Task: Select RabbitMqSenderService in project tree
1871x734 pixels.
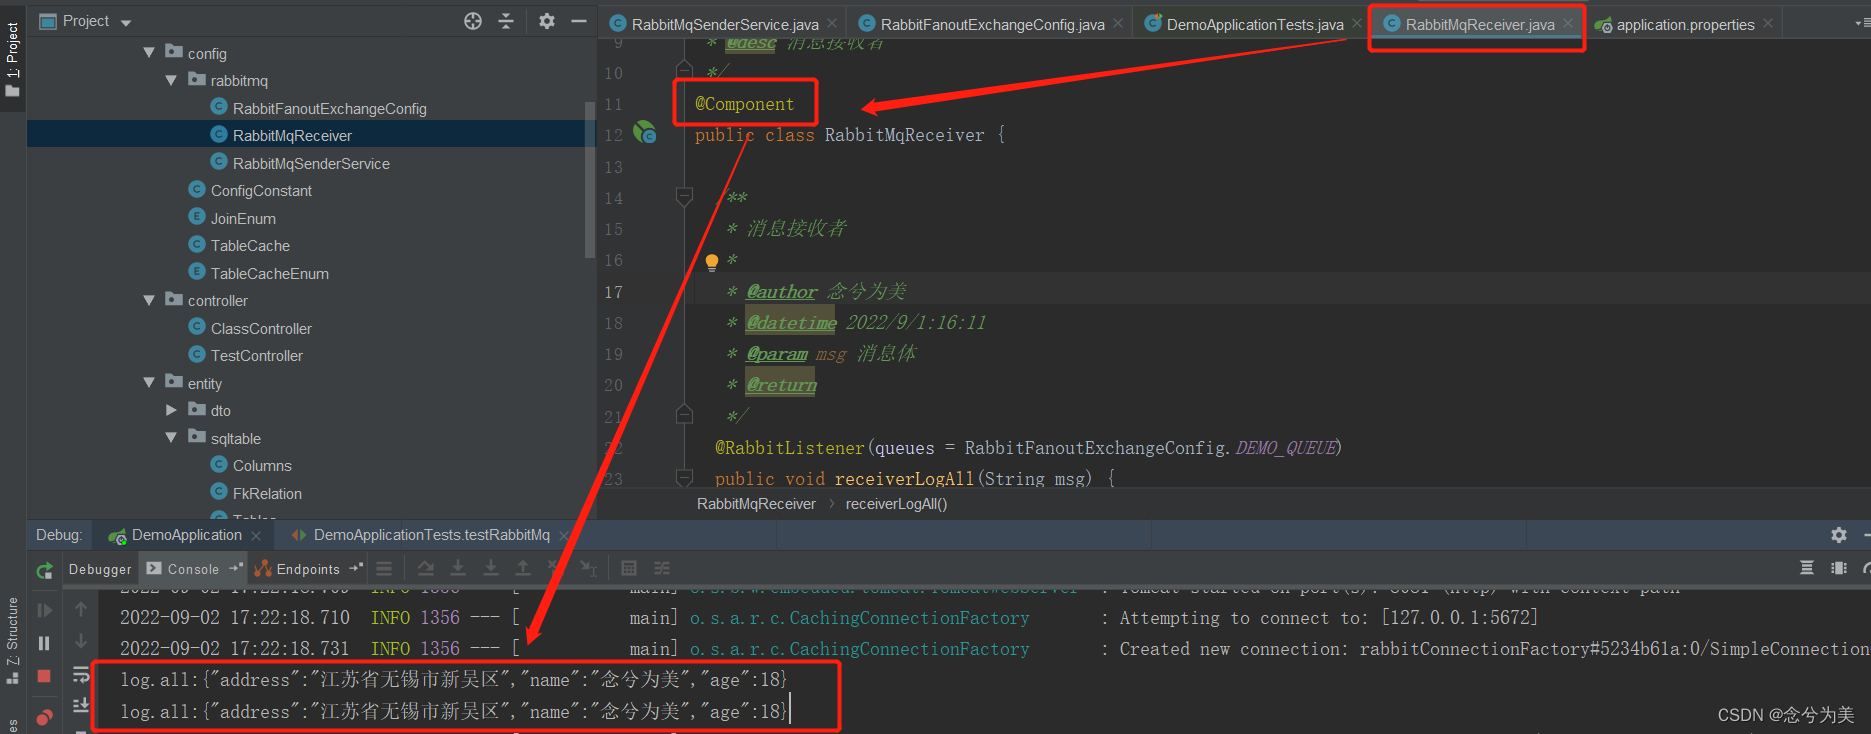Action: [311, 163]
